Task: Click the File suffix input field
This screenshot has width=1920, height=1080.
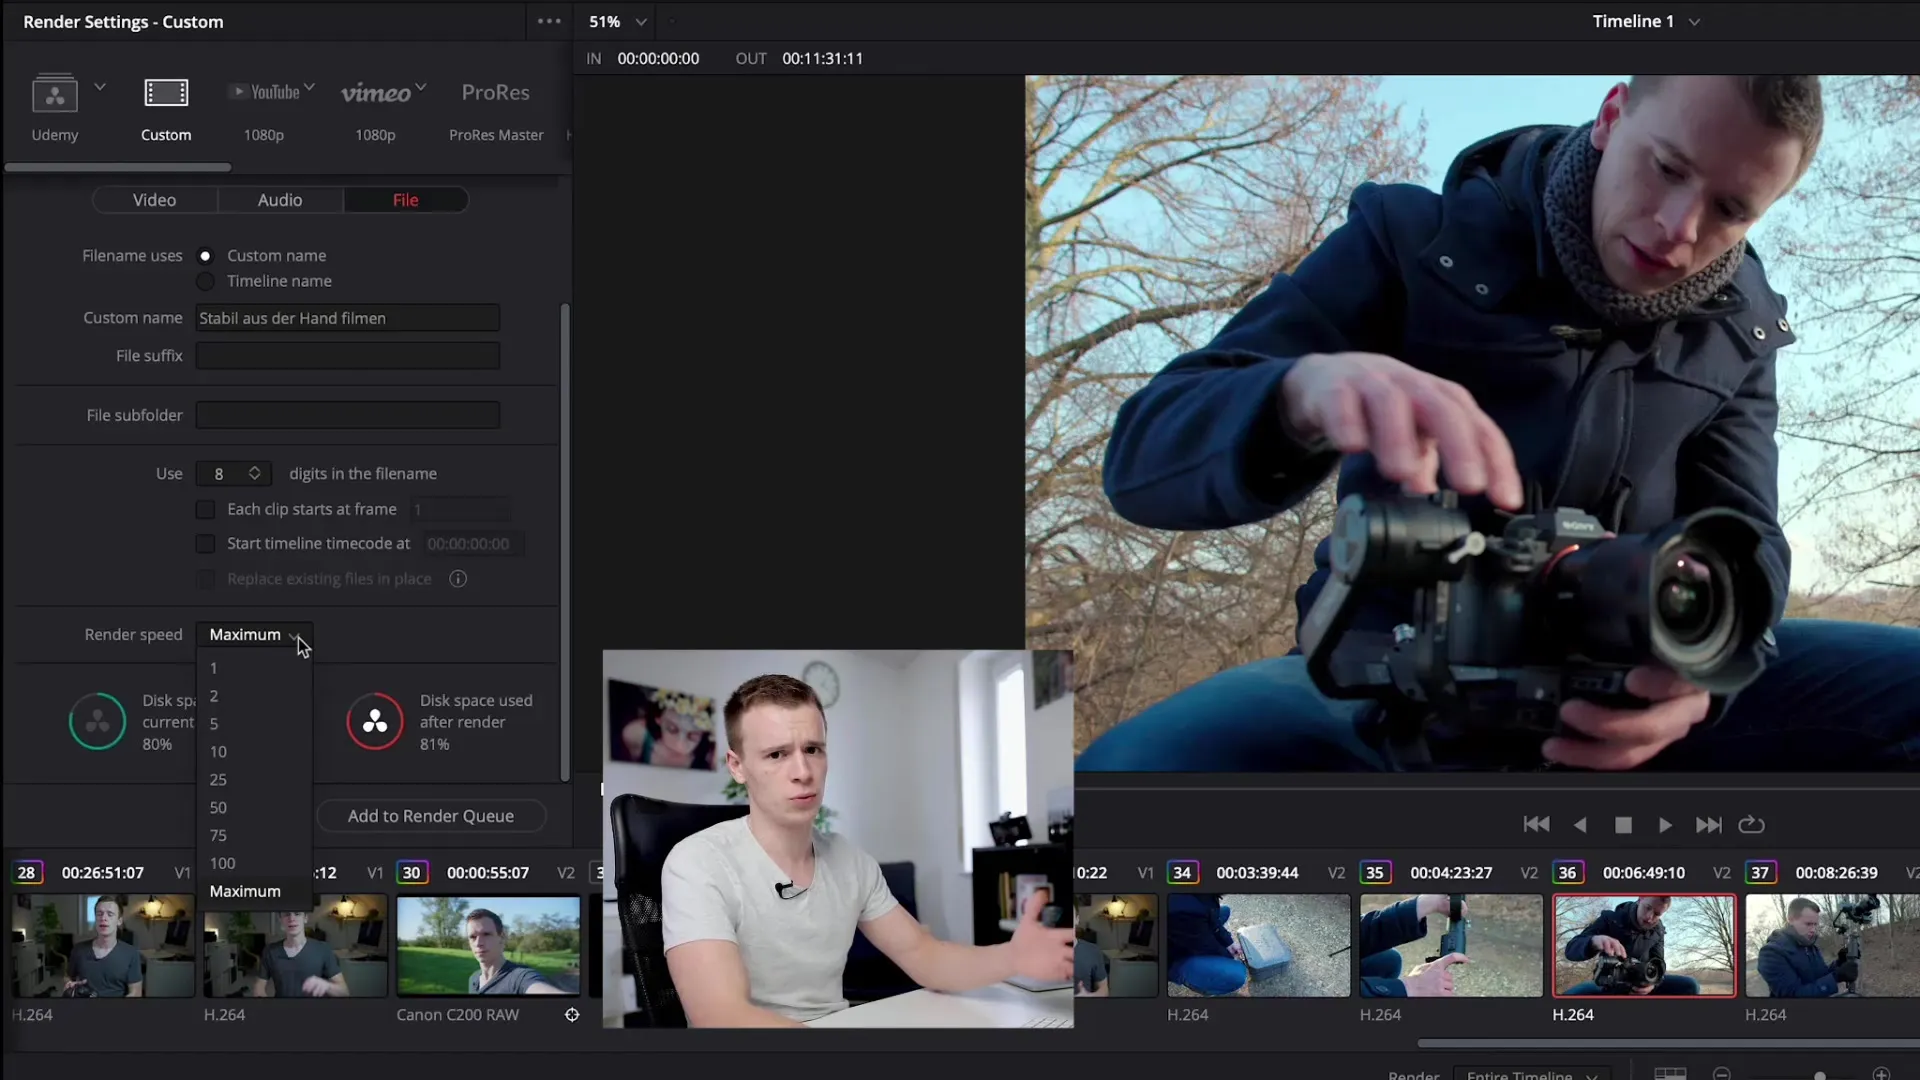Action: pyautogui.click(x=347, y=356)
